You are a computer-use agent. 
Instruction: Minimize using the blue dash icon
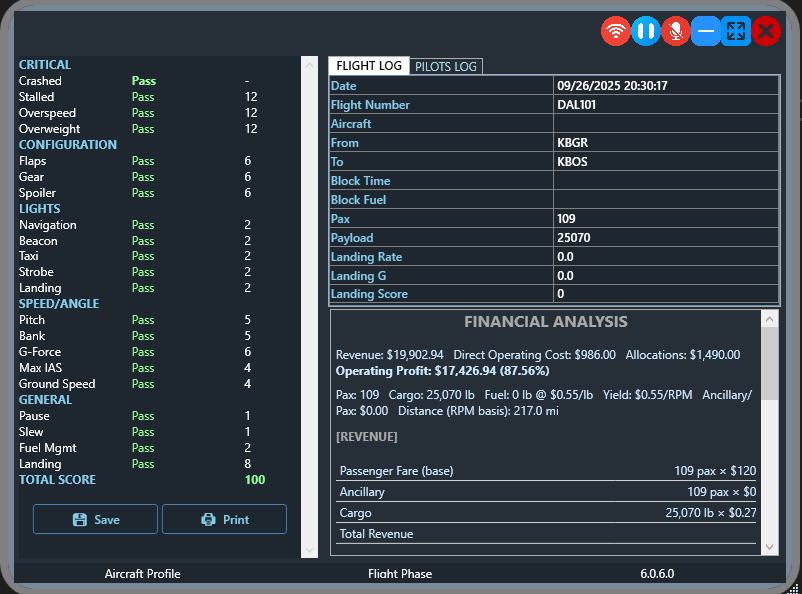(x=706, y=31)
